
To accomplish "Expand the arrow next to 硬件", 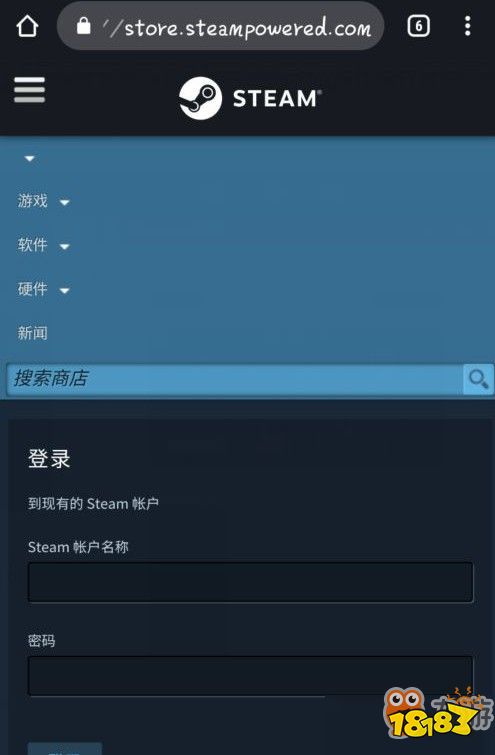I will pyautogui.click(x=65, y=290).
